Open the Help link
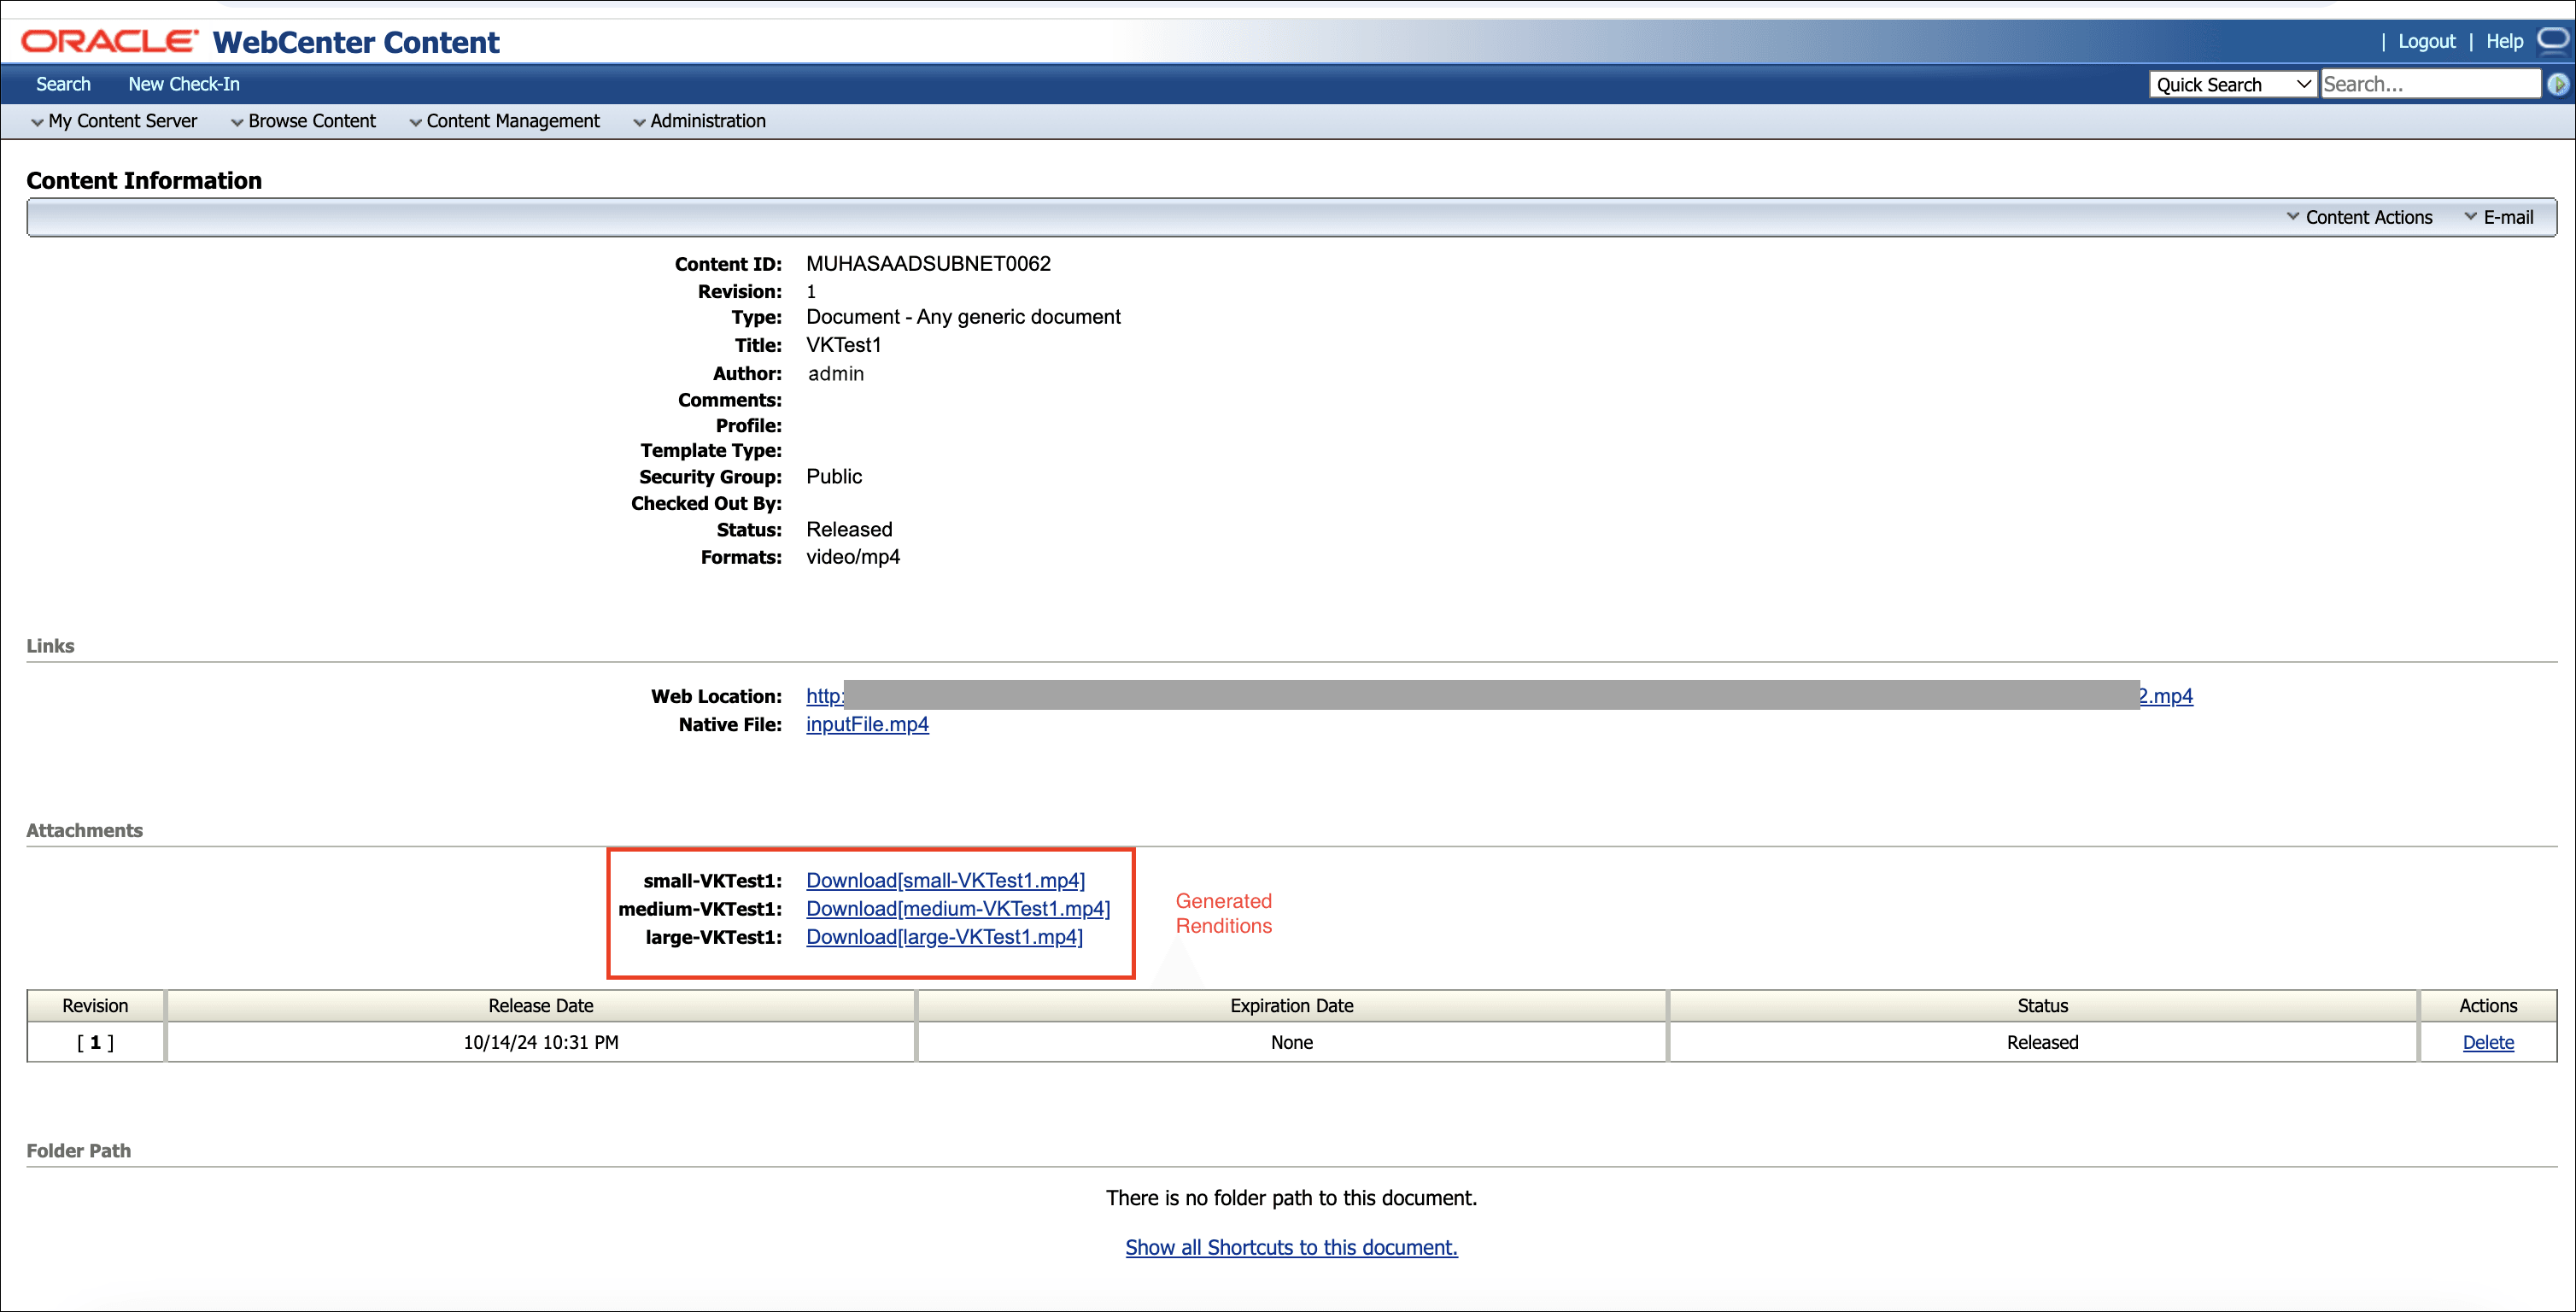The image size is (2576, 1312). tap(2504, 41)
